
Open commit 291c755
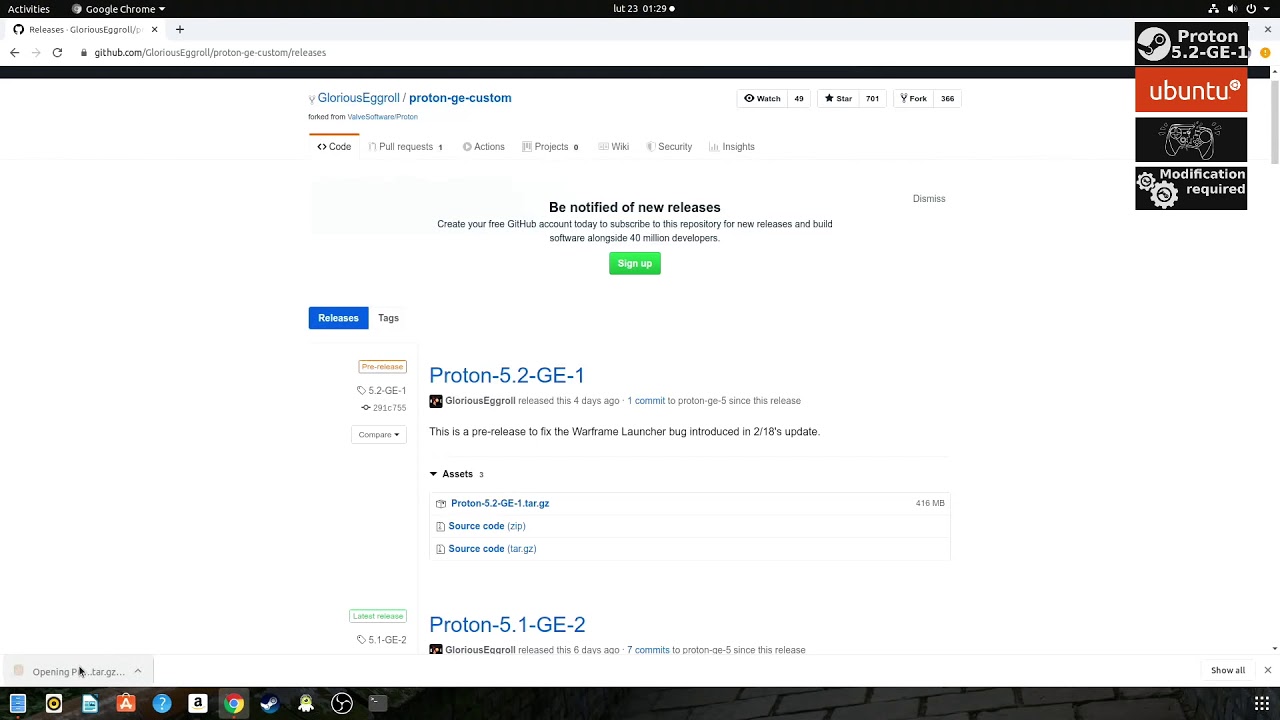click(384, 408)
